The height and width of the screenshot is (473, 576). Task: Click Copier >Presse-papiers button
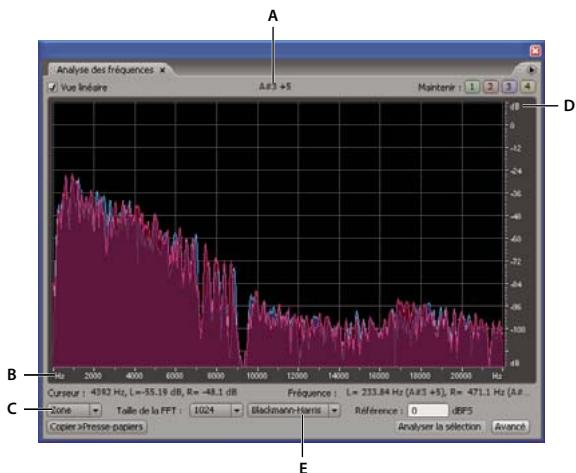[x=97, y=427]
